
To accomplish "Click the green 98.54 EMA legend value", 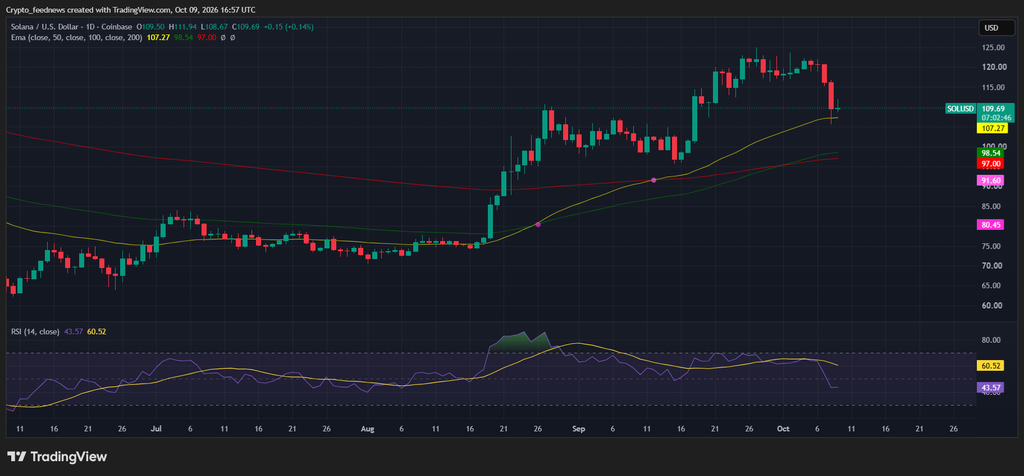I will coord(183,37).
